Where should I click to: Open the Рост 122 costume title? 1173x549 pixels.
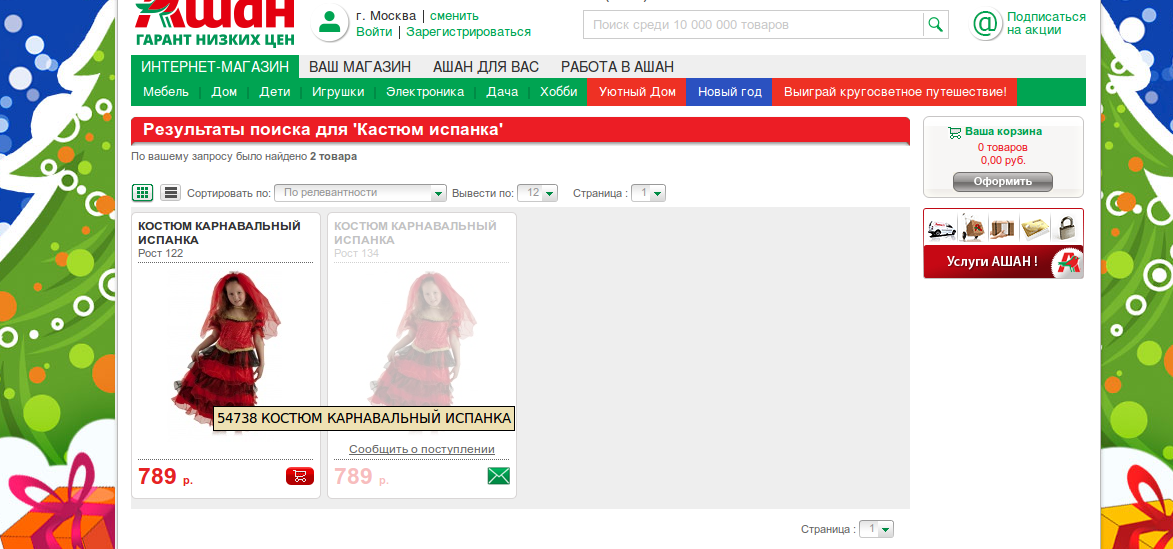219,233
